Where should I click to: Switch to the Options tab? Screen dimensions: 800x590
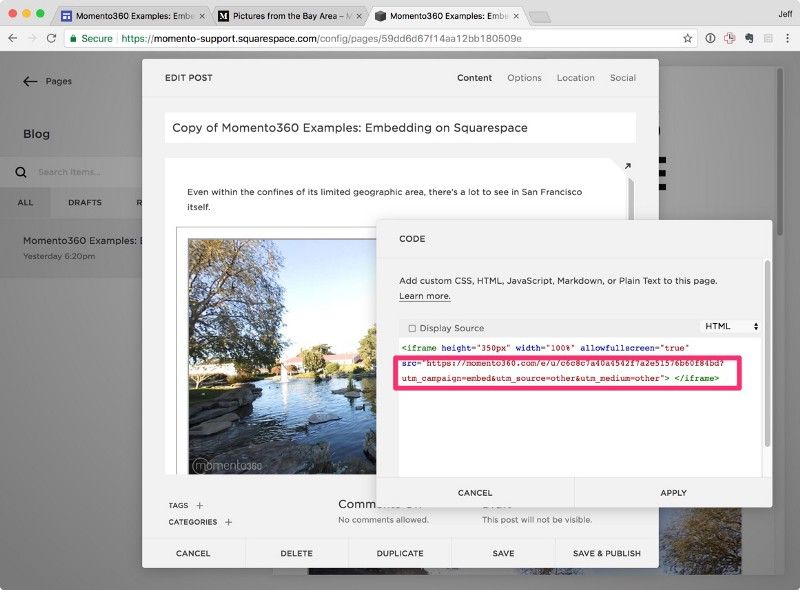point(524,78)
